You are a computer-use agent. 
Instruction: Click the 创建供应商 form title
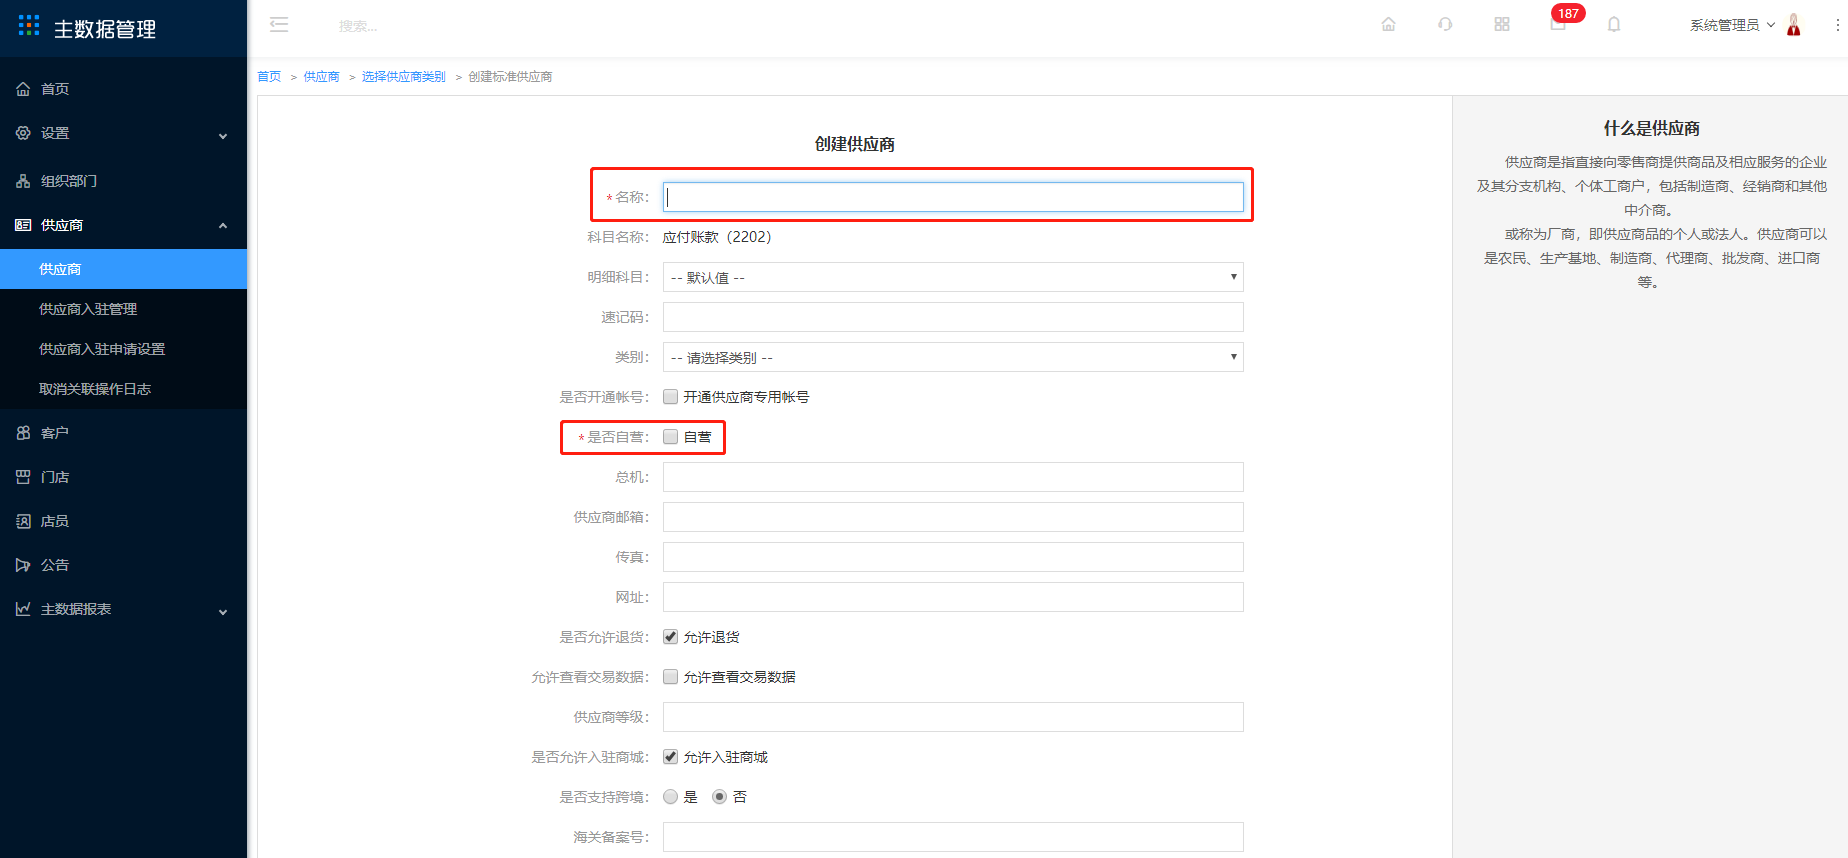[855, 144]
